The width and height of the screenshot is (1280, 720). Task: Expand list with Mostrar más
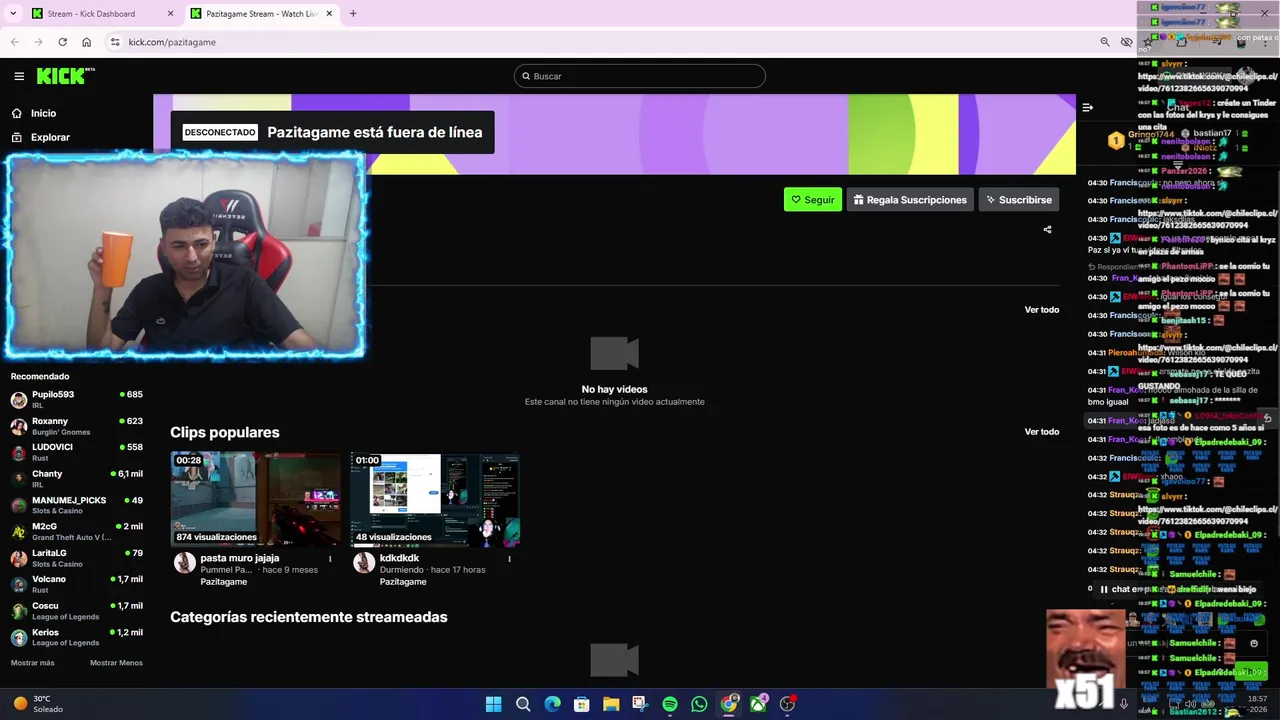click(x=32, y=663)
